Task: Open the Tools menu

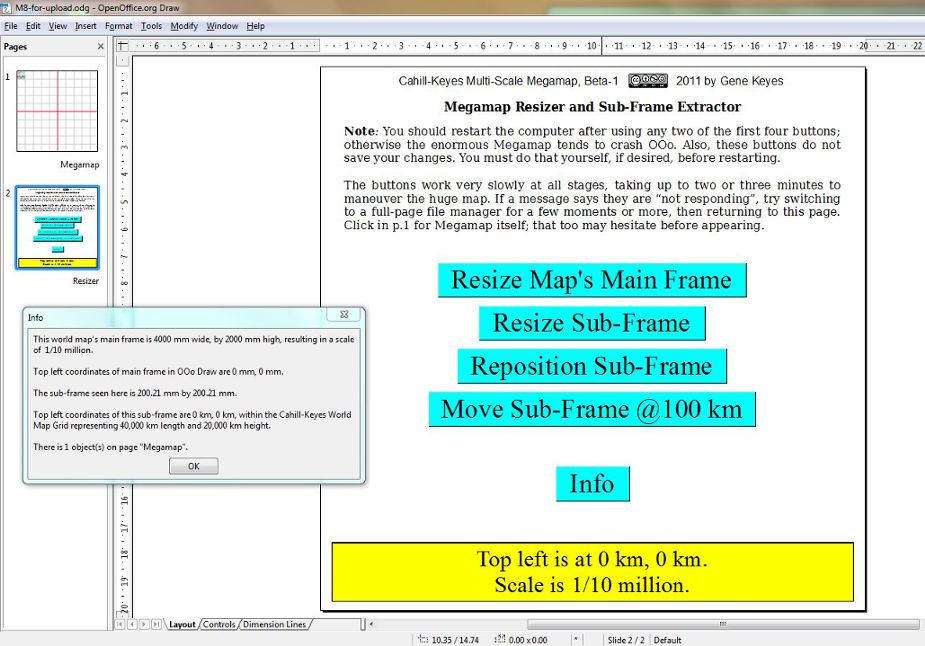Action: click(x=151, y=26)
